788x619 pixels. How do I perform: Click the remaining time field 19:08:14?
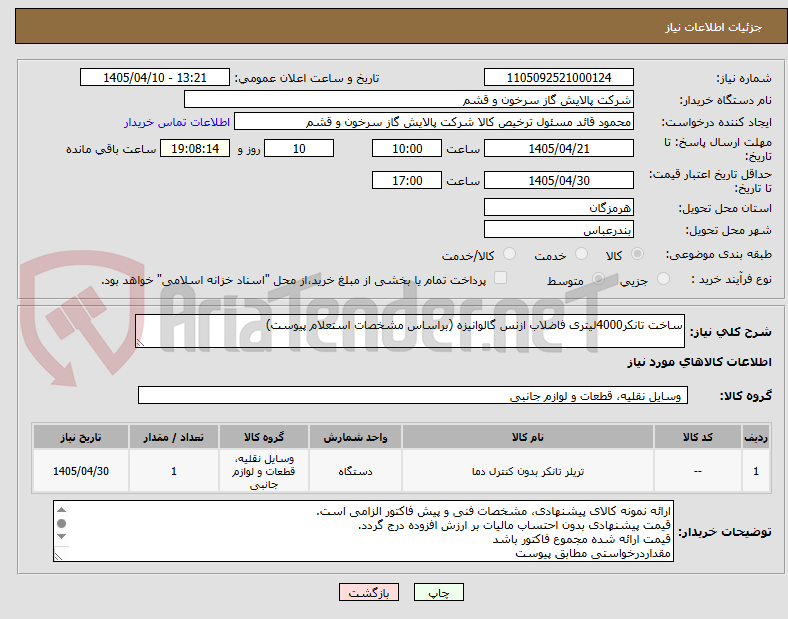point(195,149)
